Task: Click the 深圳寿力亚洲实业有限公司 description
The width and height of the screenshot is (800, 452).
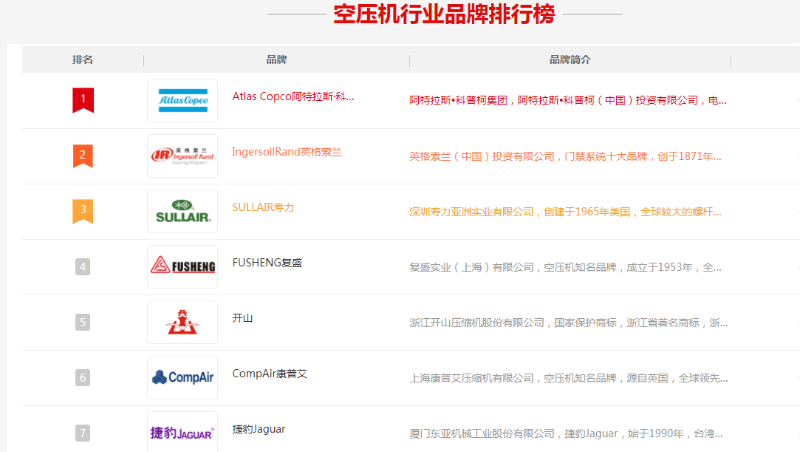Action: tap(565, 212)
